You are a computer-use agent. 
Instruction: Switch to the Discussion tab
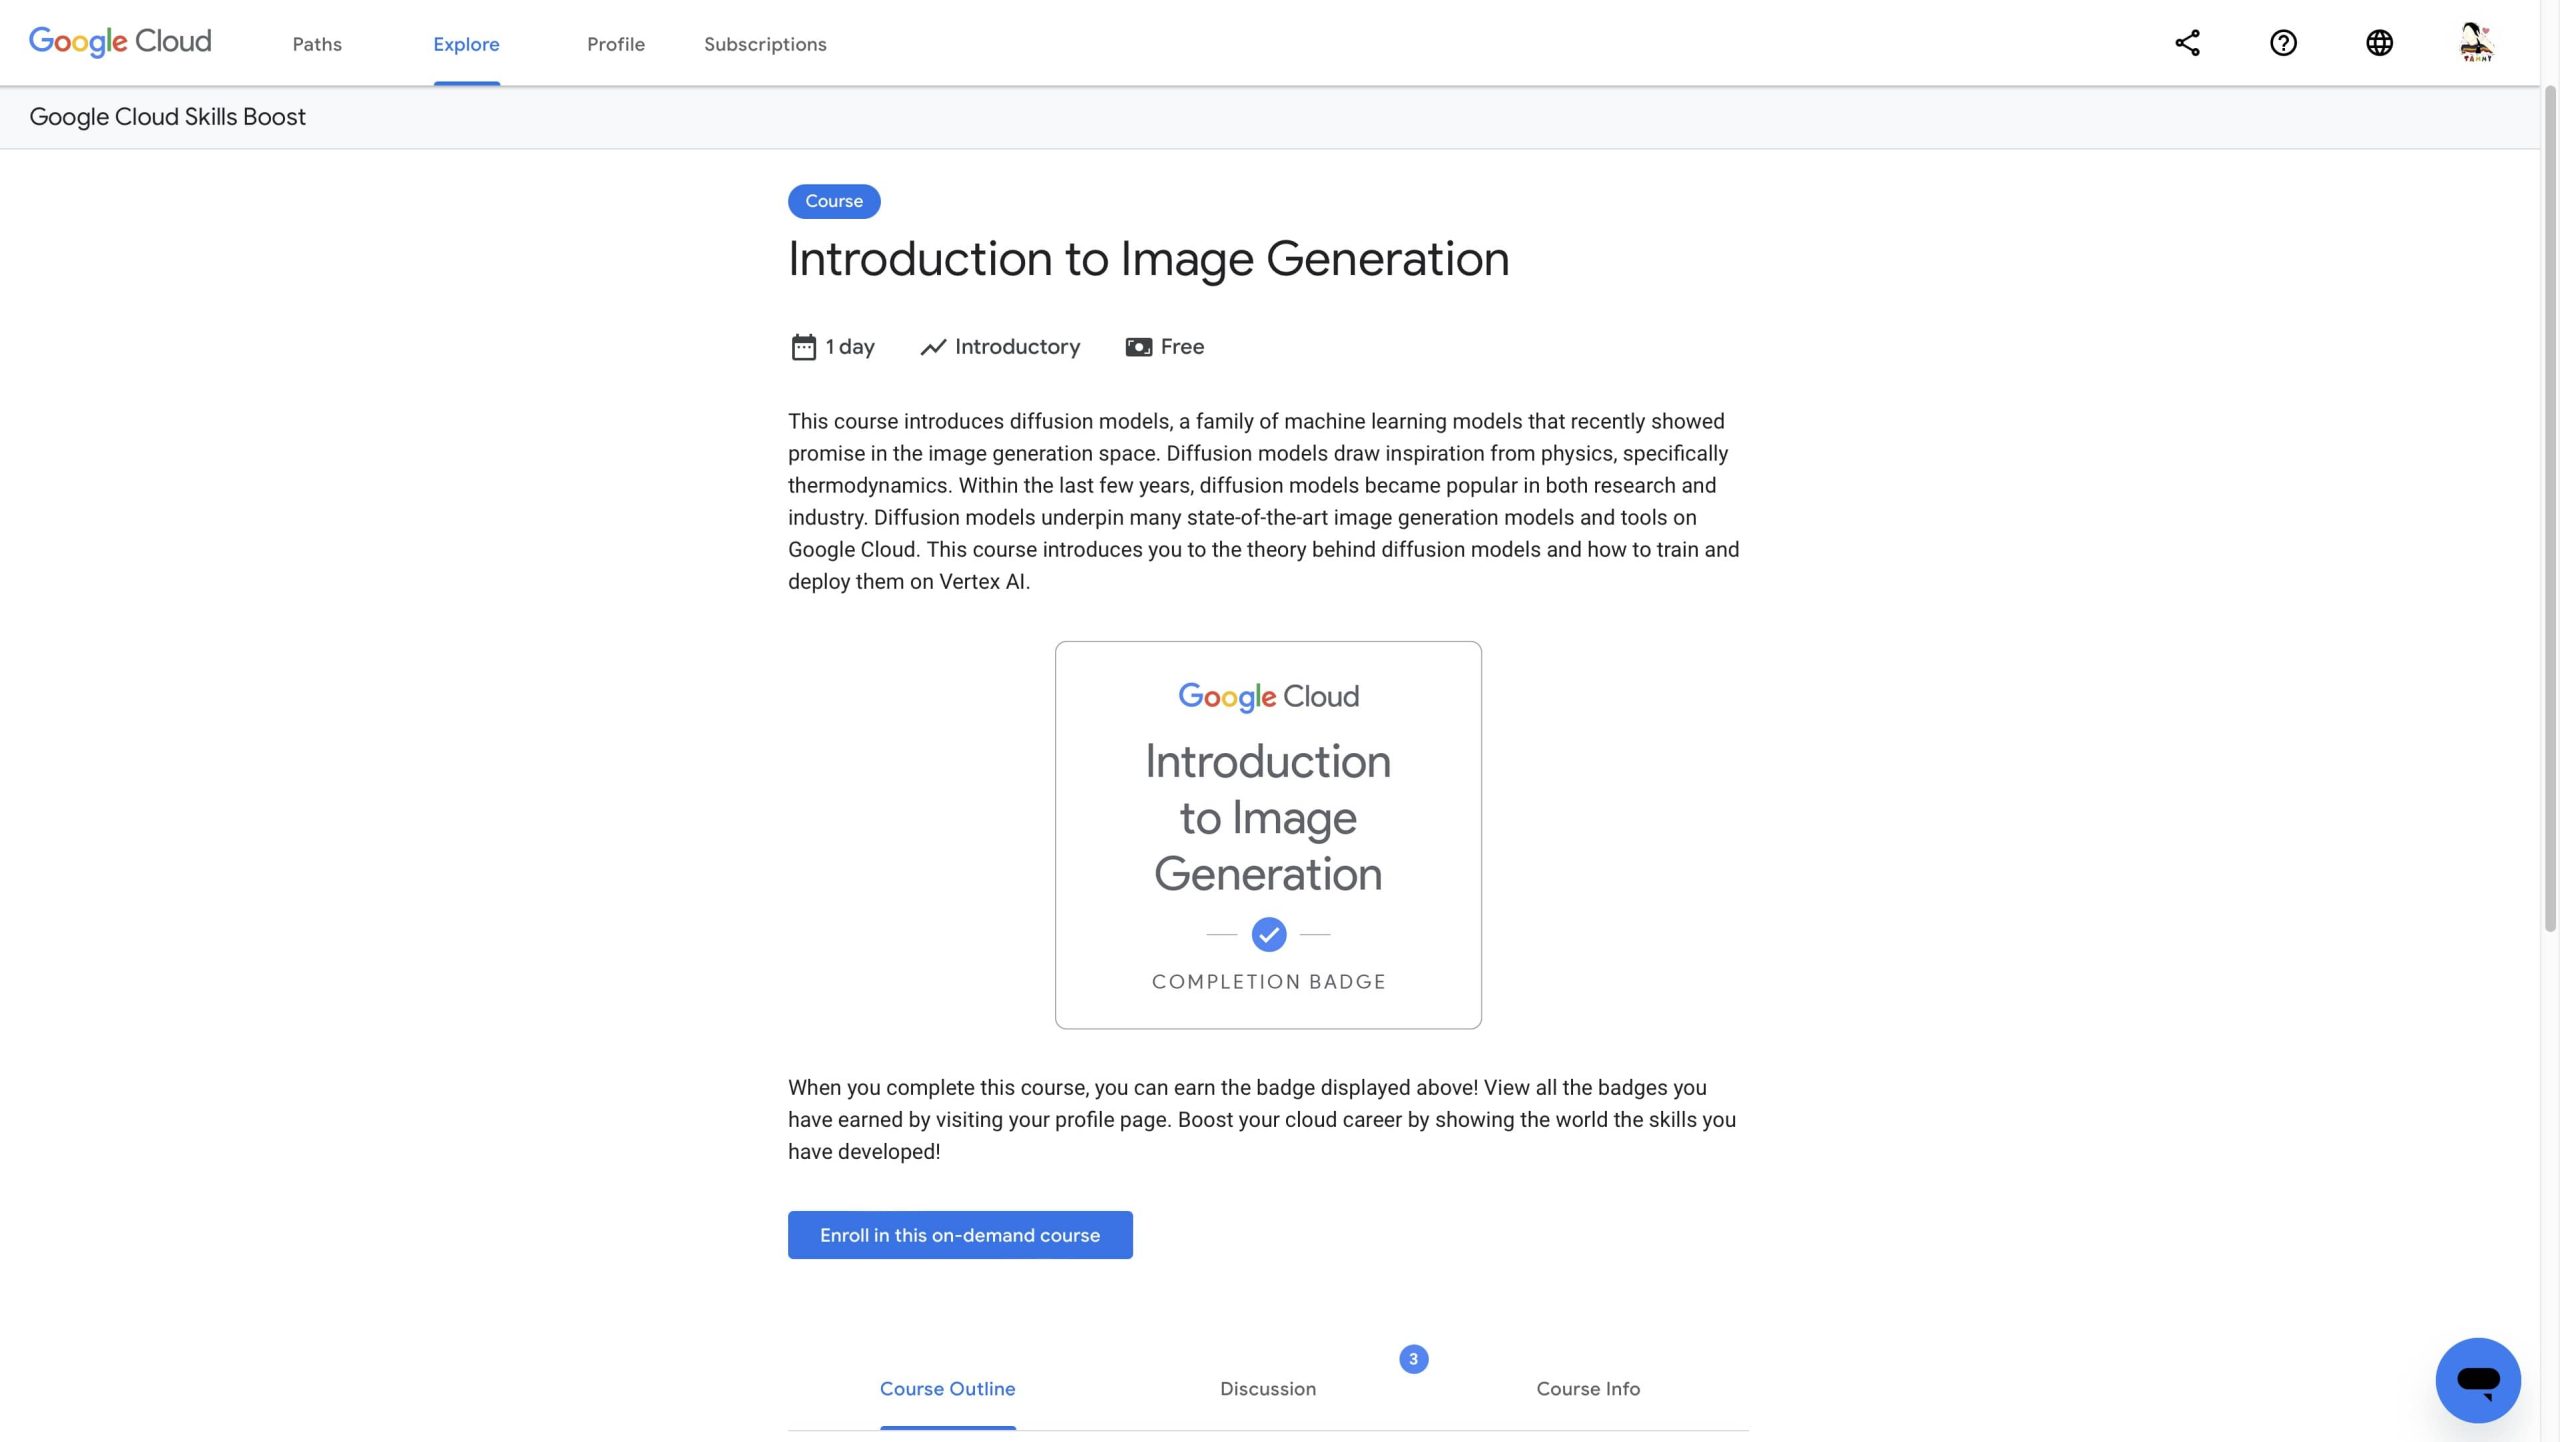tap(1267, 1389)
